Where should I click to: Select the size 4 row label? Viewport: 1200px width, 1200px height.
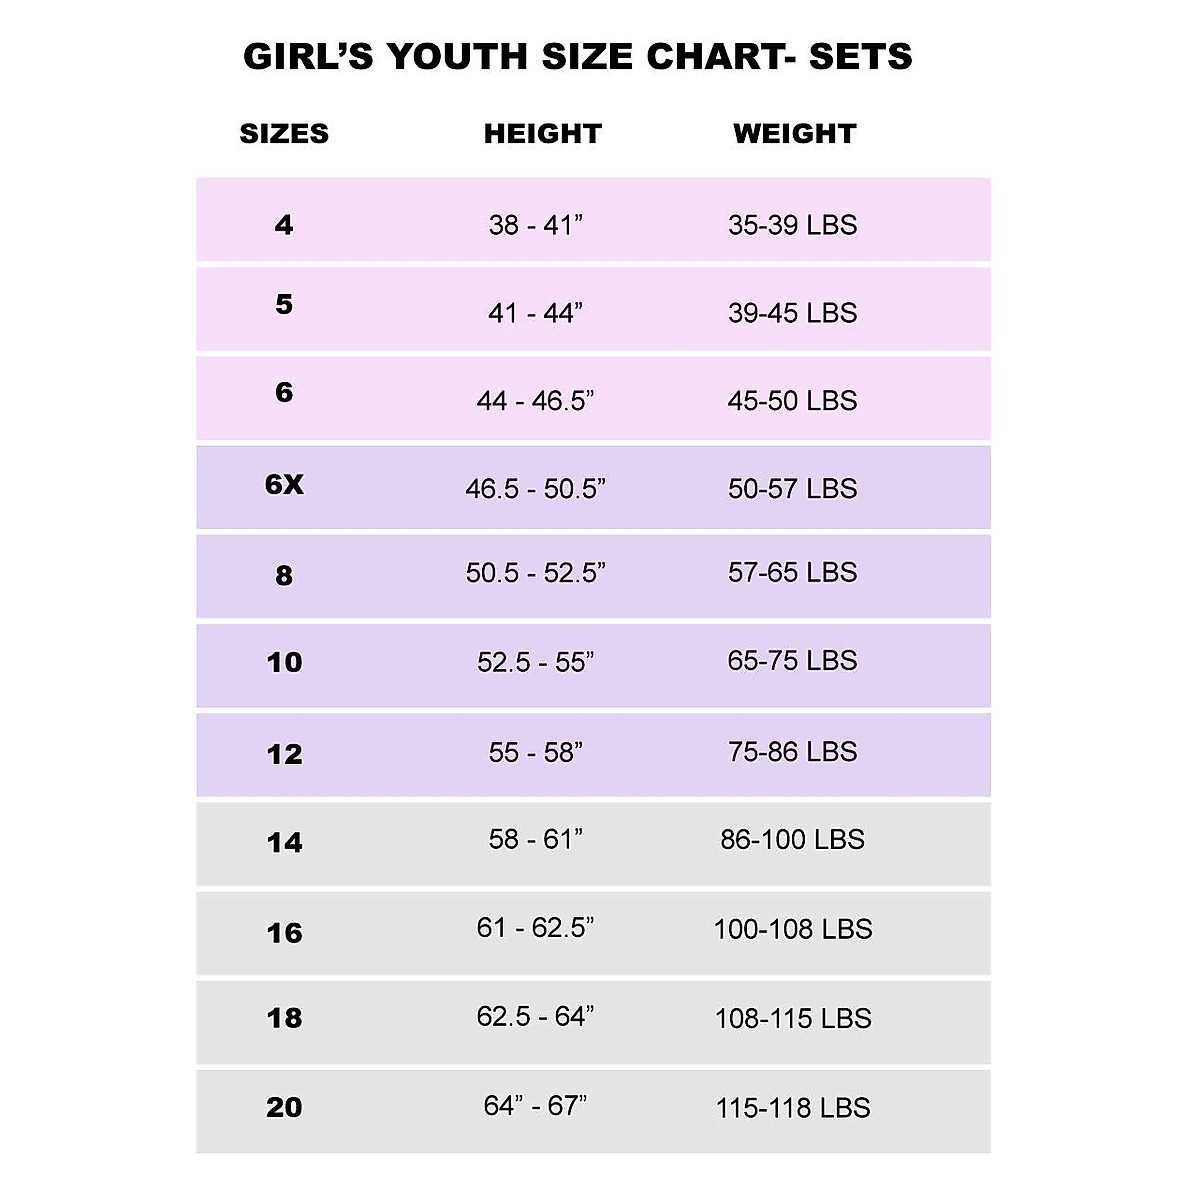(284, 225)
